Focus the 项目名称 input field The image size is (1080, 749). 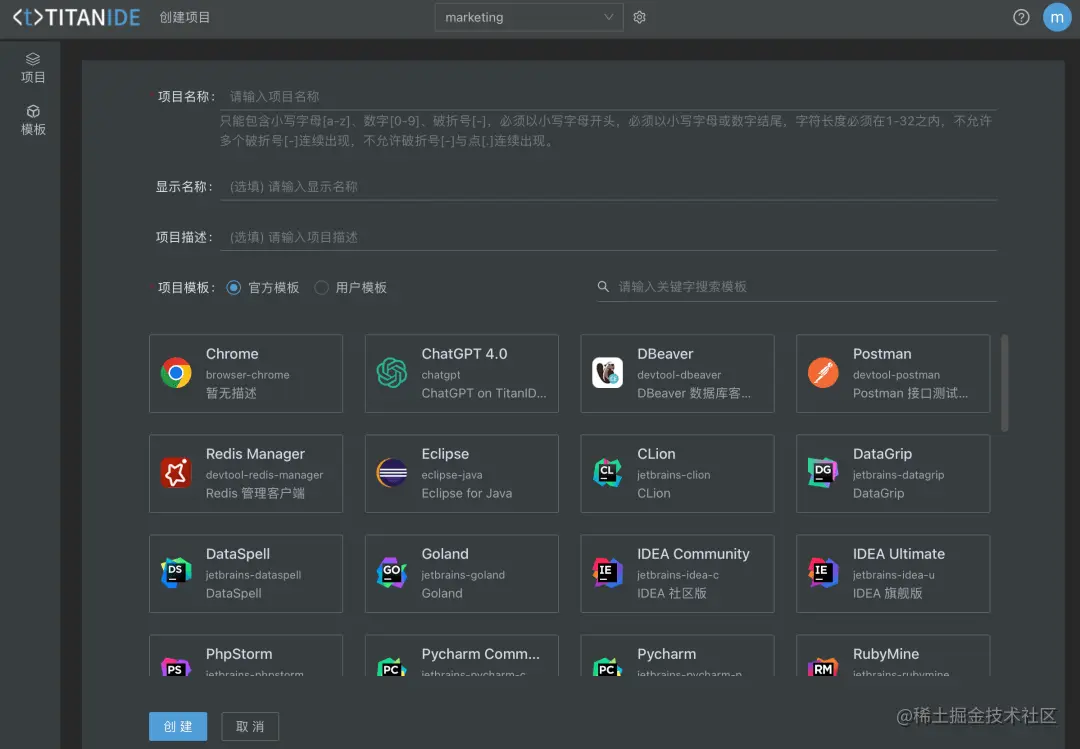pos(609,96)
